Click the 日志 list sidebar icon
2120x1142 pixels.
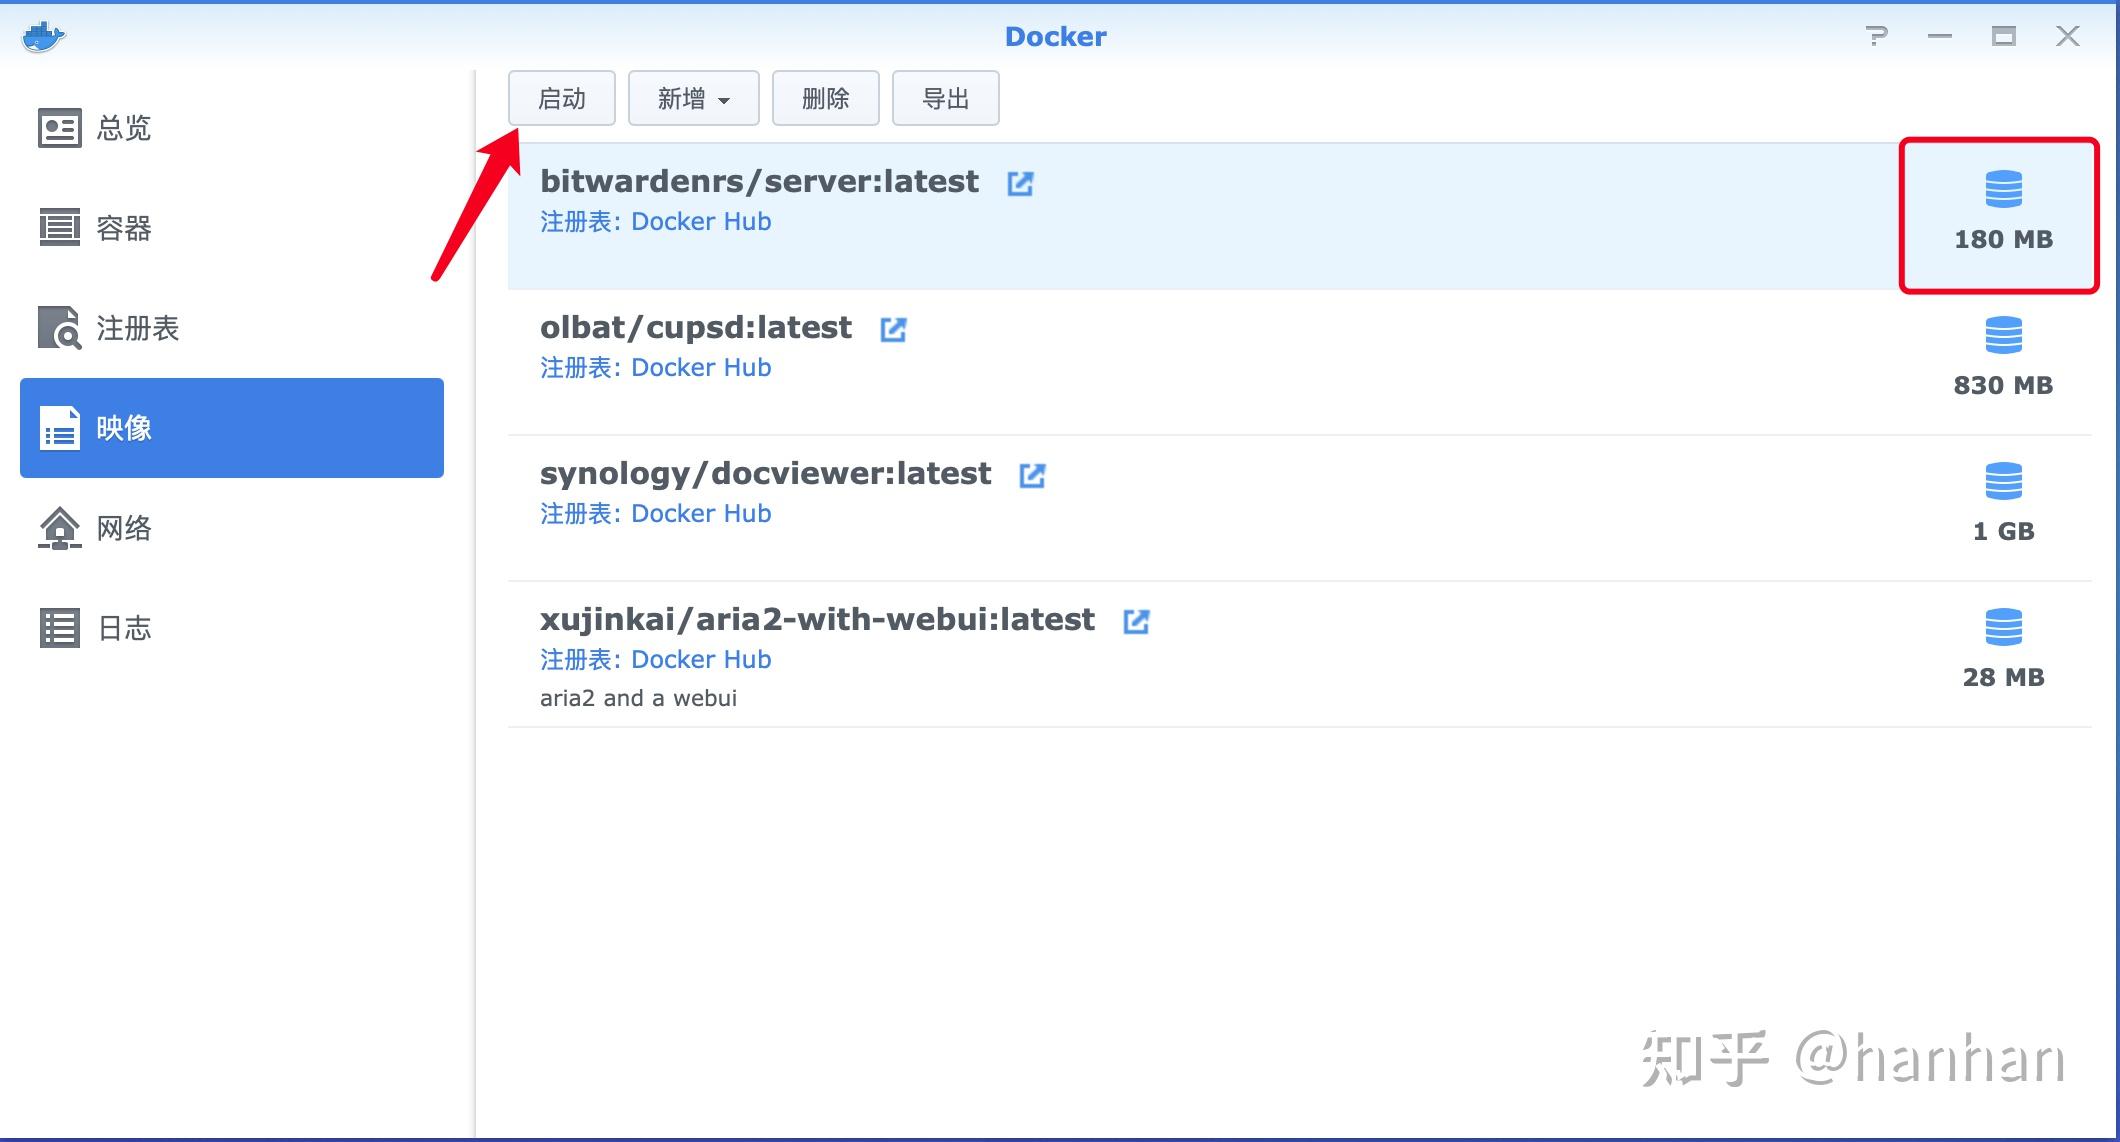click(x=60, y=628)
